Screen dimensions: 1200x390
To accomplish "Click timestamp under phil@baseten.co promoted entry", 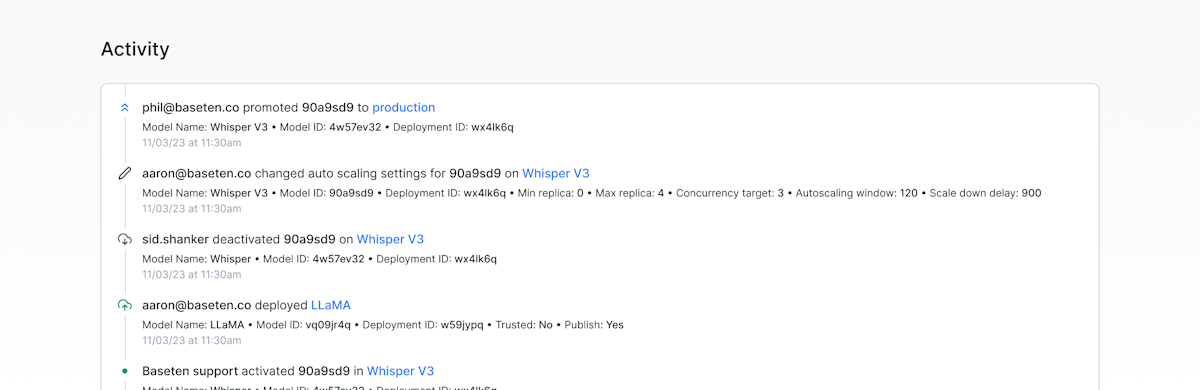I will (192, 143).
